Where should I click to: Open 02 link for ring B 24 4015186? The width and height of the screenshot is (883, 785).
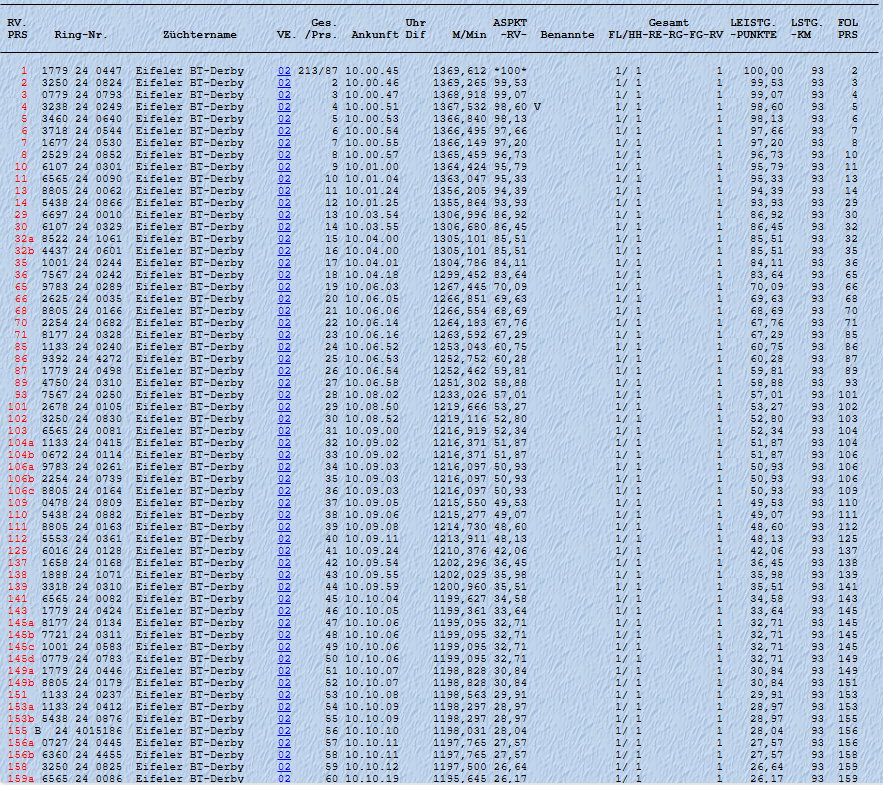(x=284, y=731)
